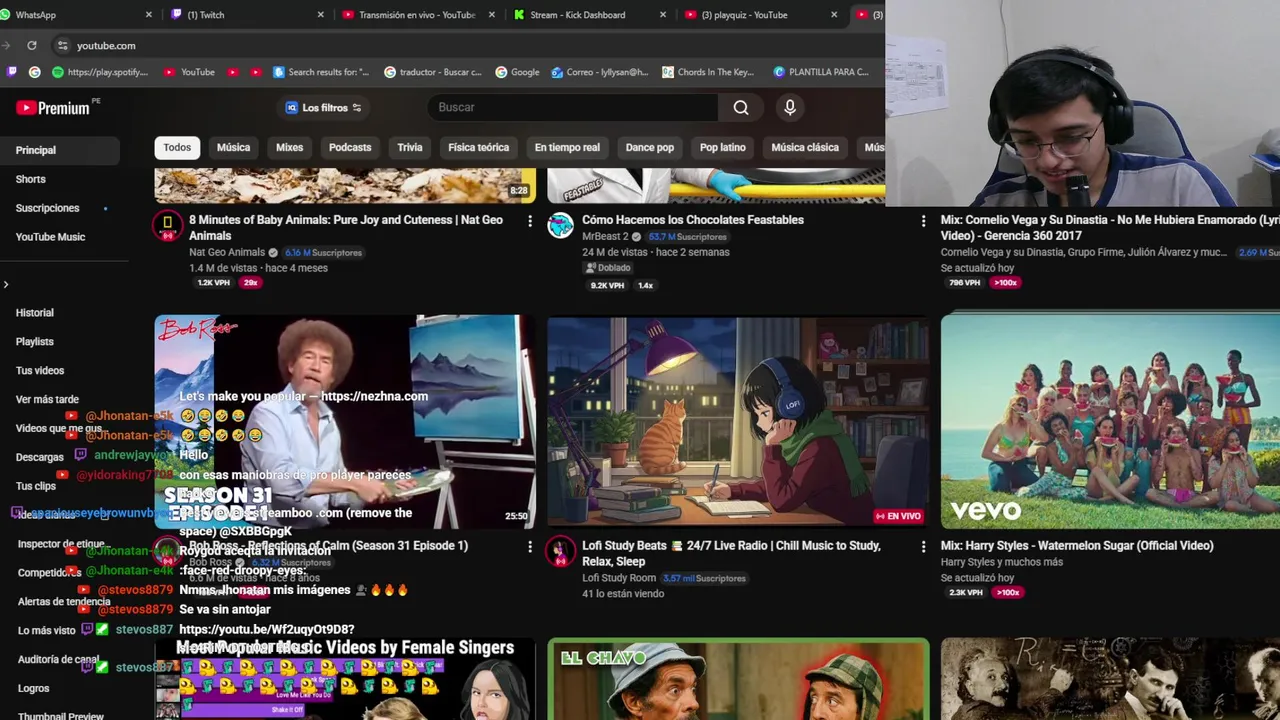Screen dimensions: 1280x720
Task: Click the youtube.com address bar
Action: click(x=470, y=45)
